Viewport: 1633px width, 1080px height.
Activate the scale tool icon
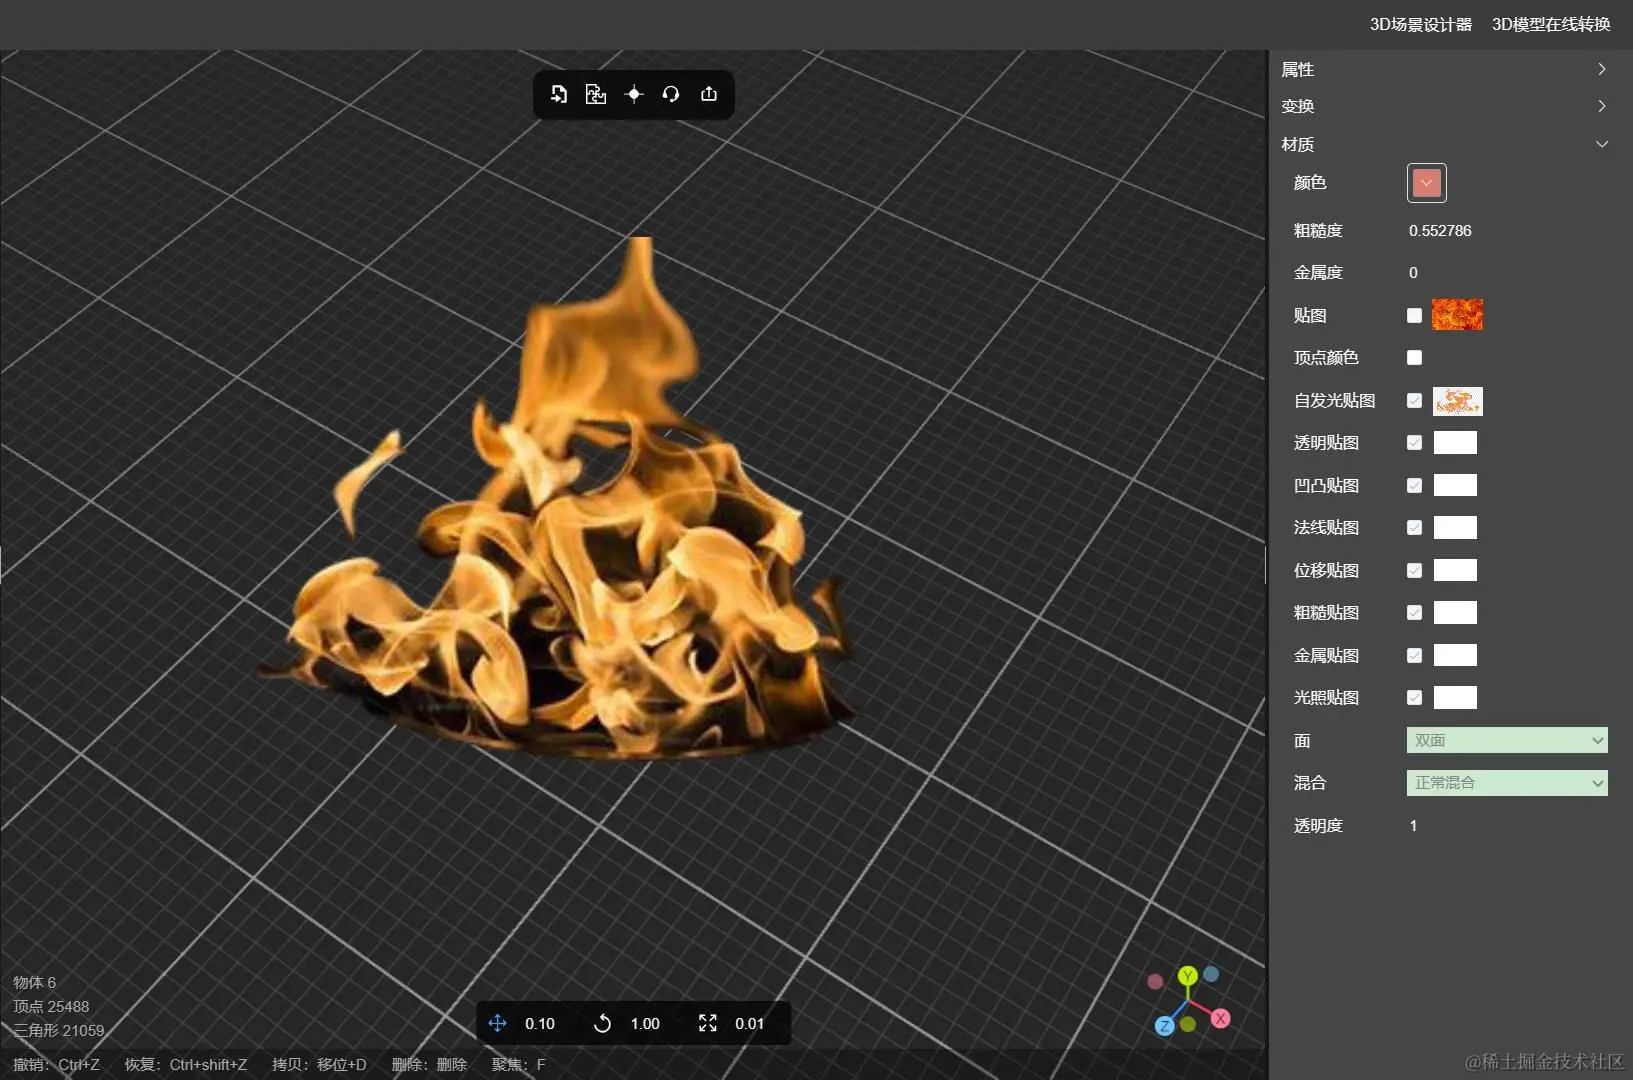click(708, 1023)
